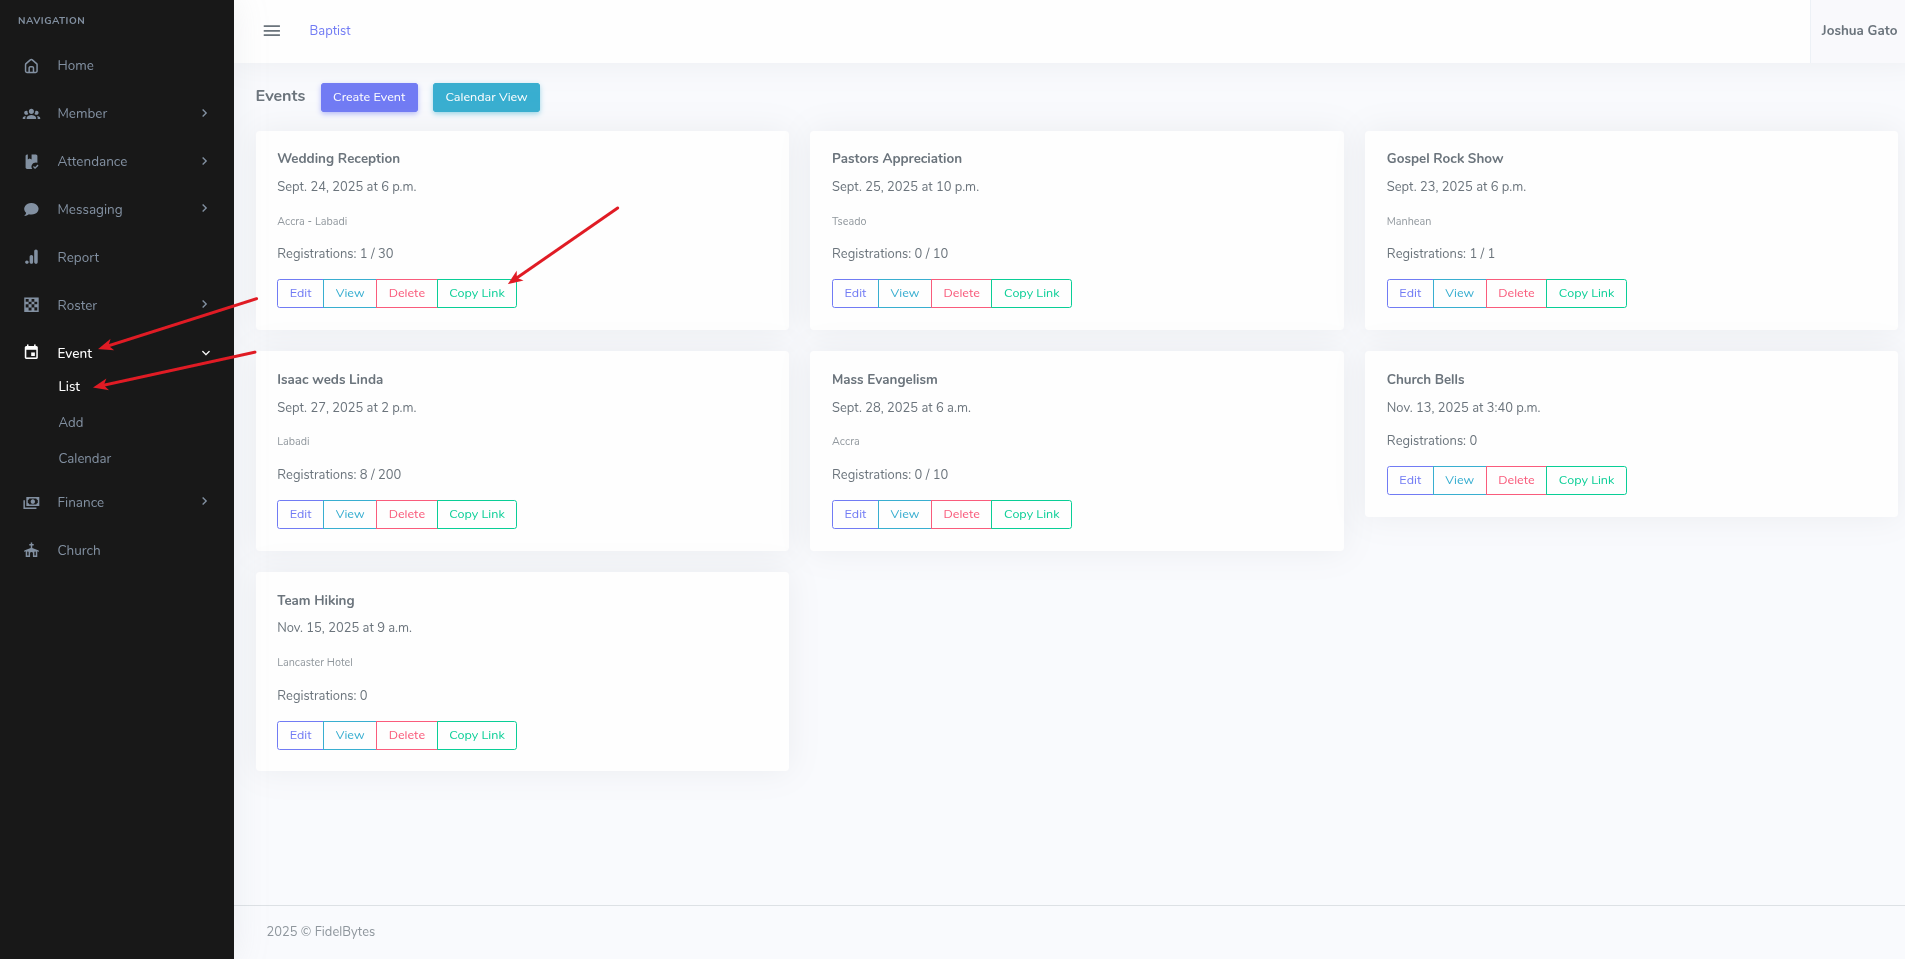Copy link for Wedding Reception event
The image size is (1905, 959).
[477, 294]
